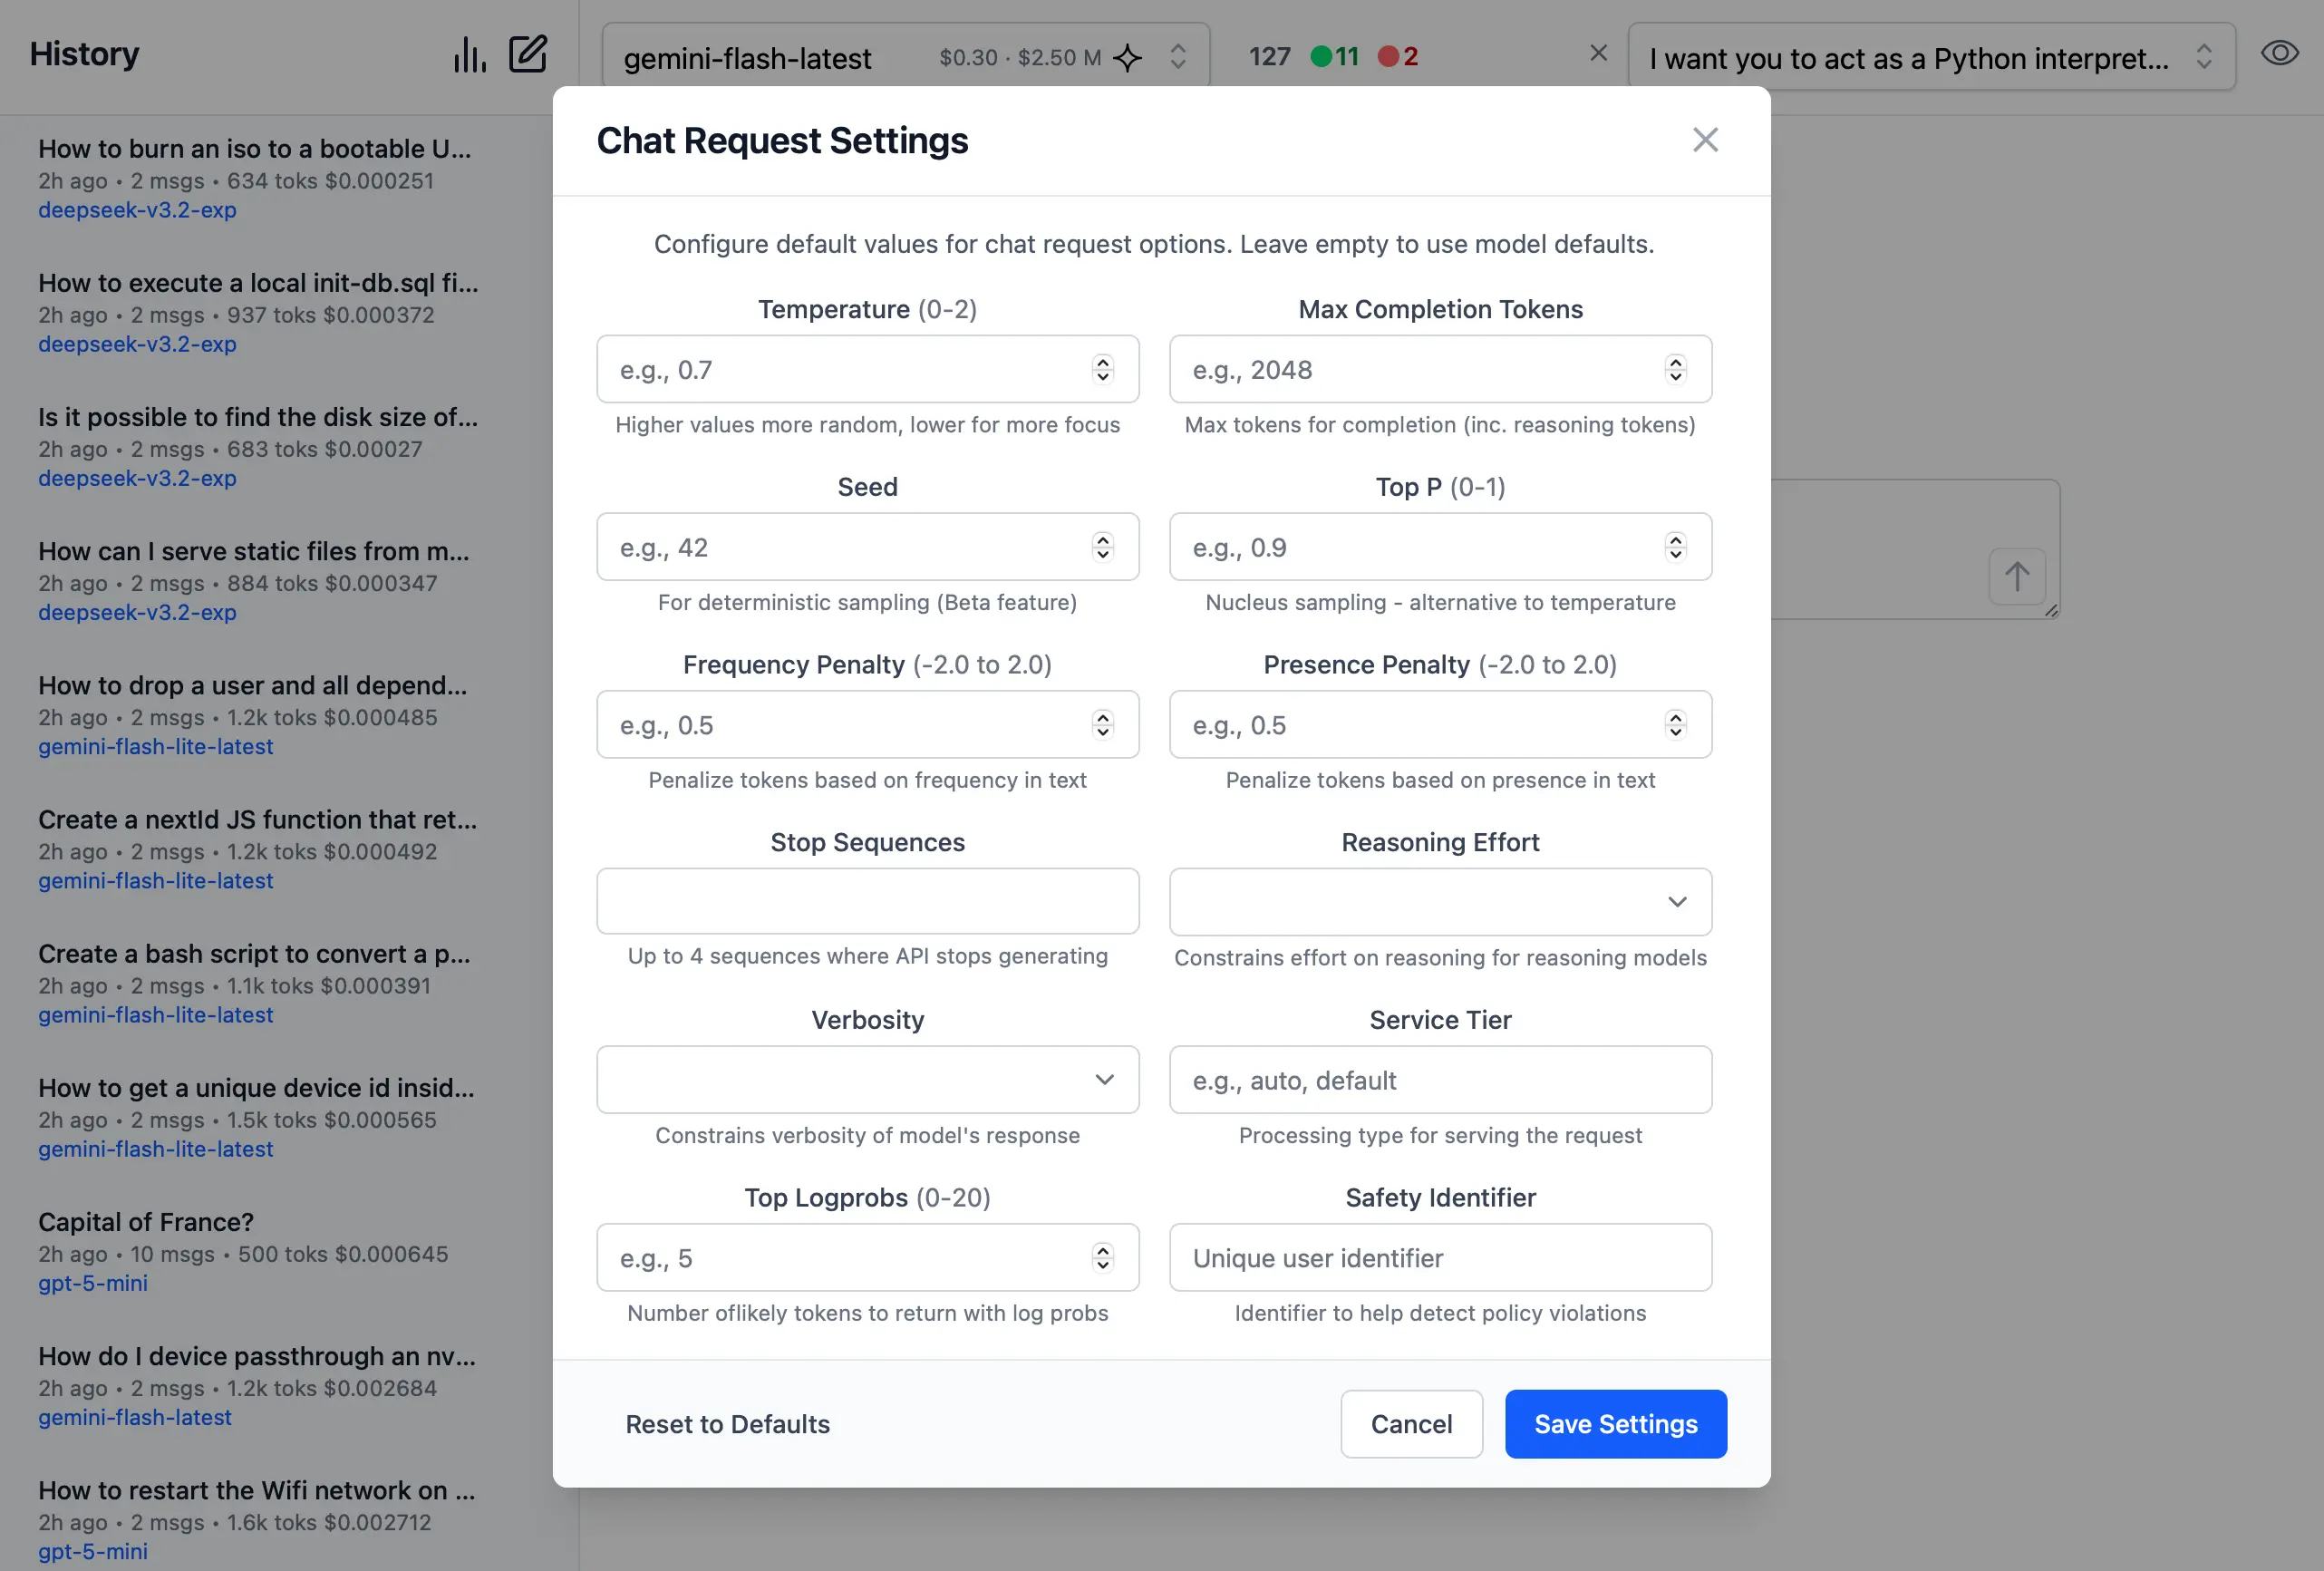
Task: Open the Capital of France conversation from history
Action: tap(144, 1221)
